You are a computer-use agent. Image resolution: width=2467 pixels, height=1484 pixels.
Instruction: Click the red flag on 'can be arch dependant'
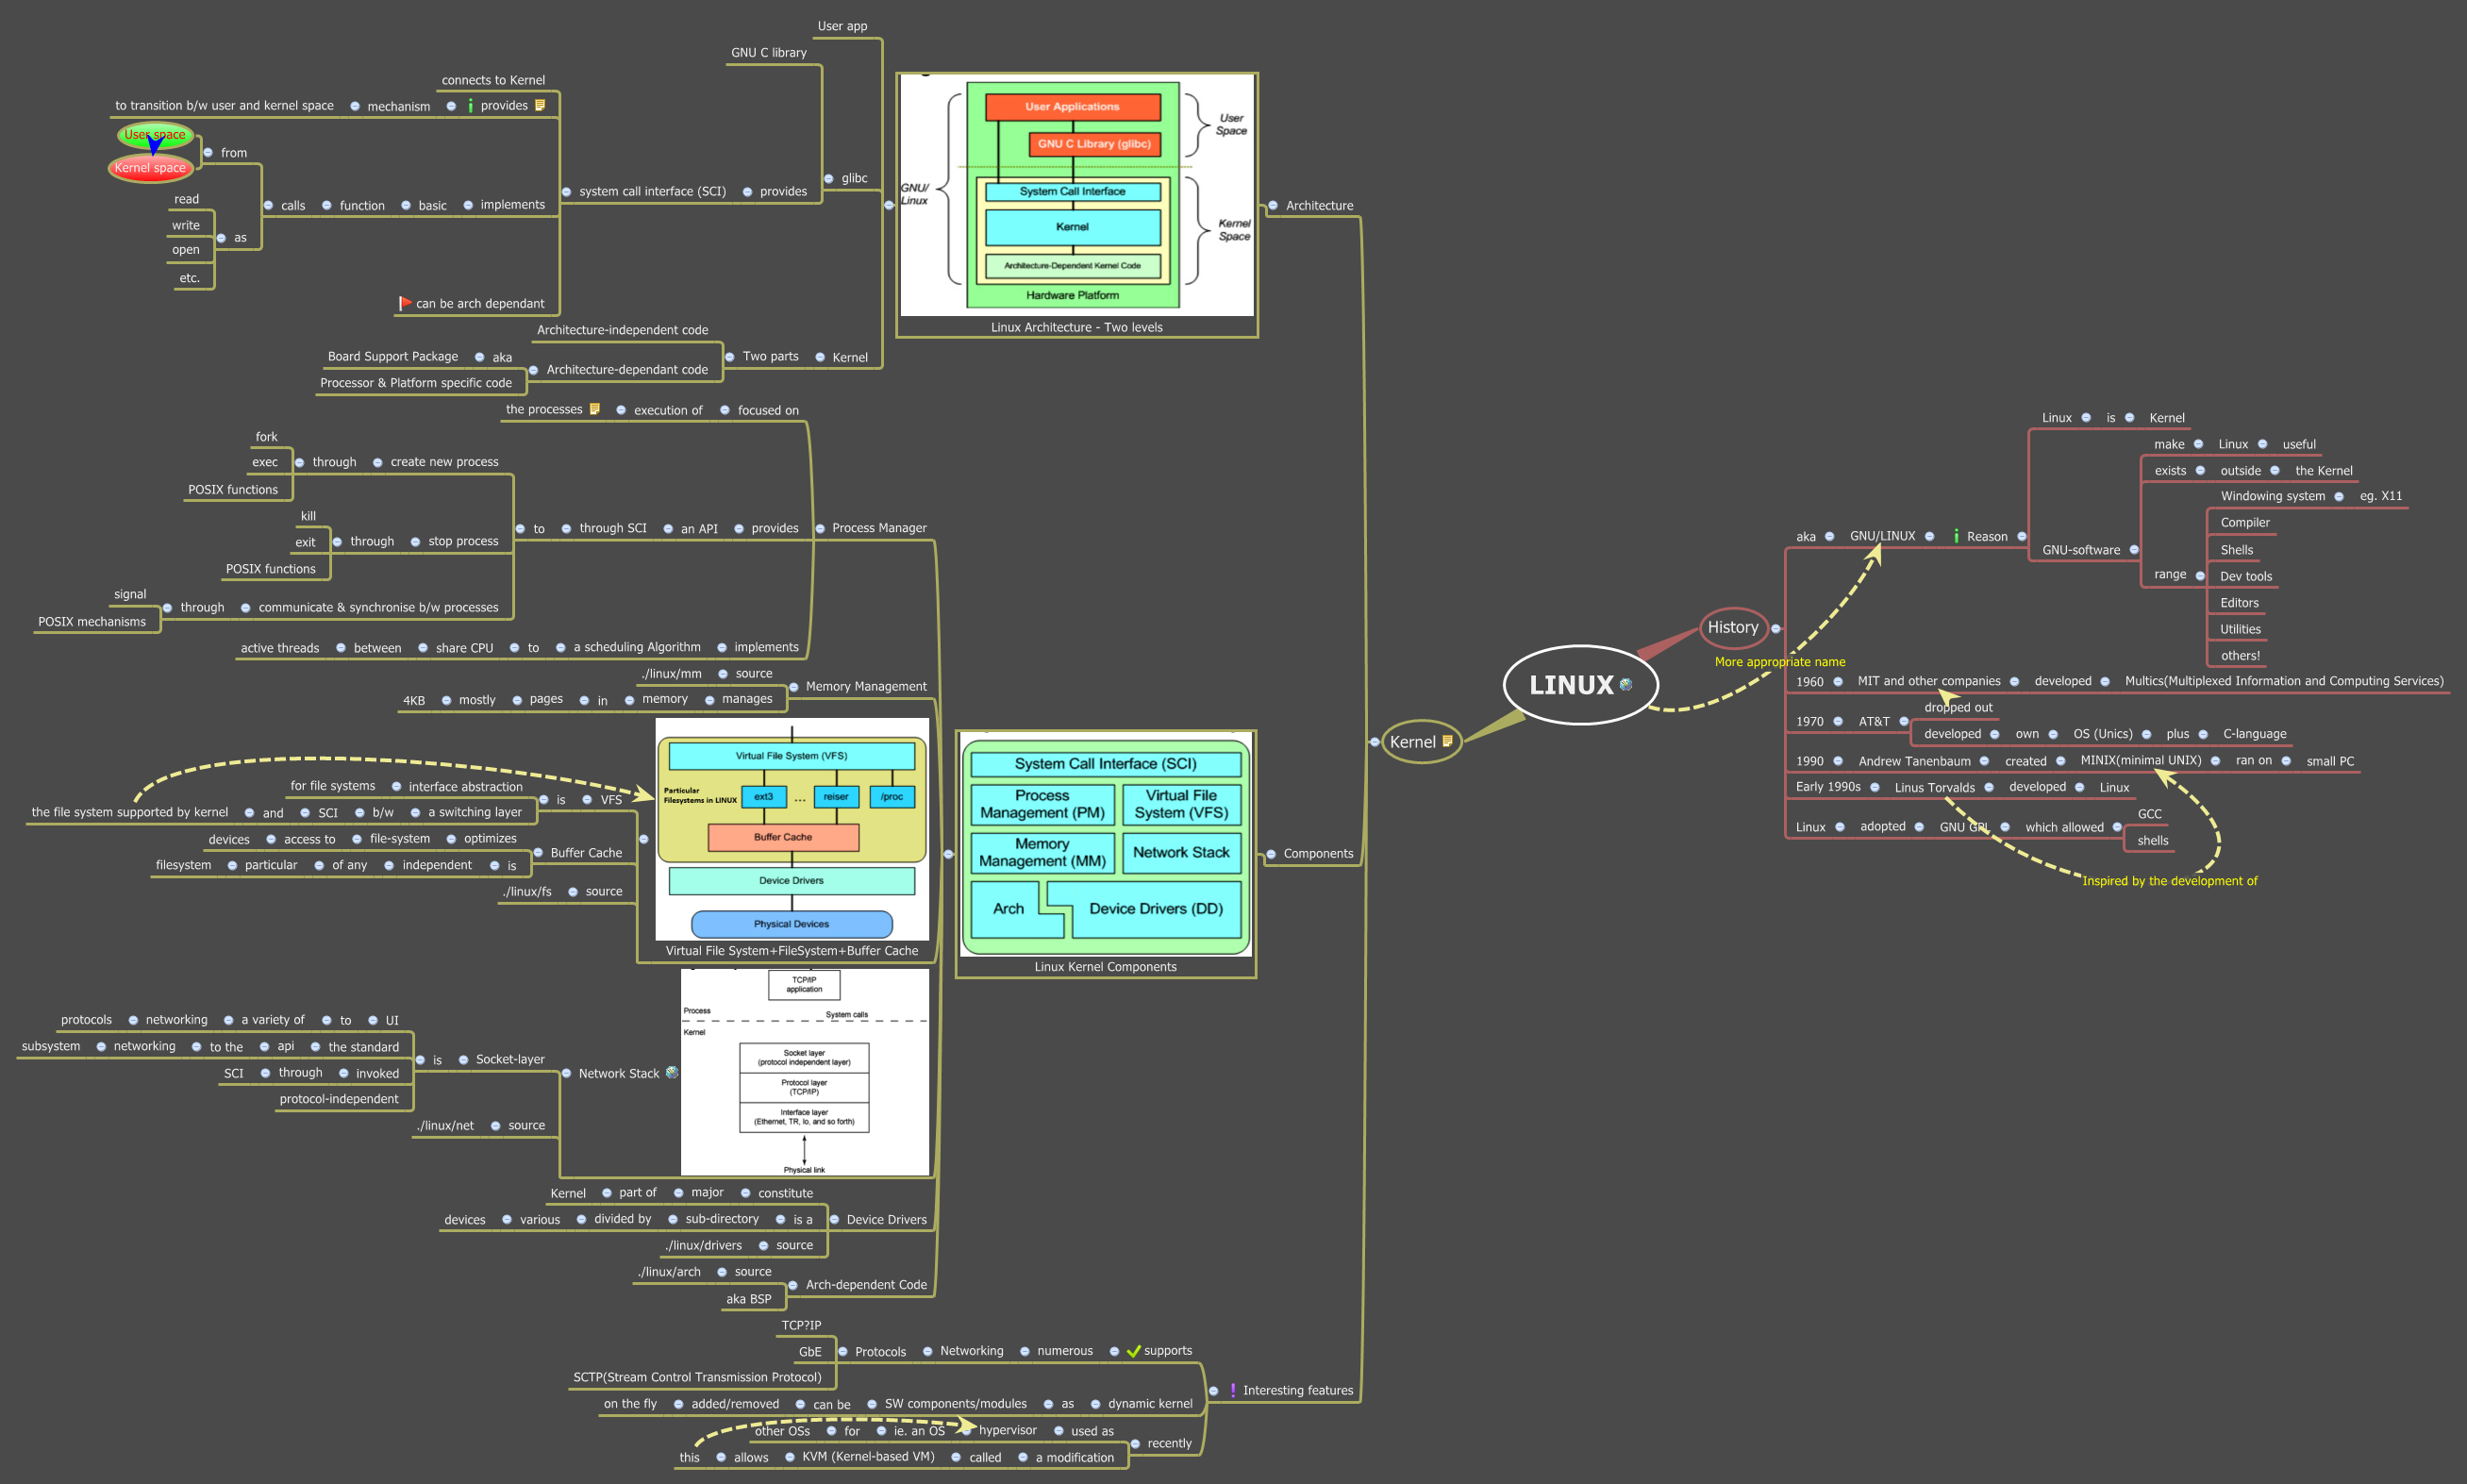(405, 303)
